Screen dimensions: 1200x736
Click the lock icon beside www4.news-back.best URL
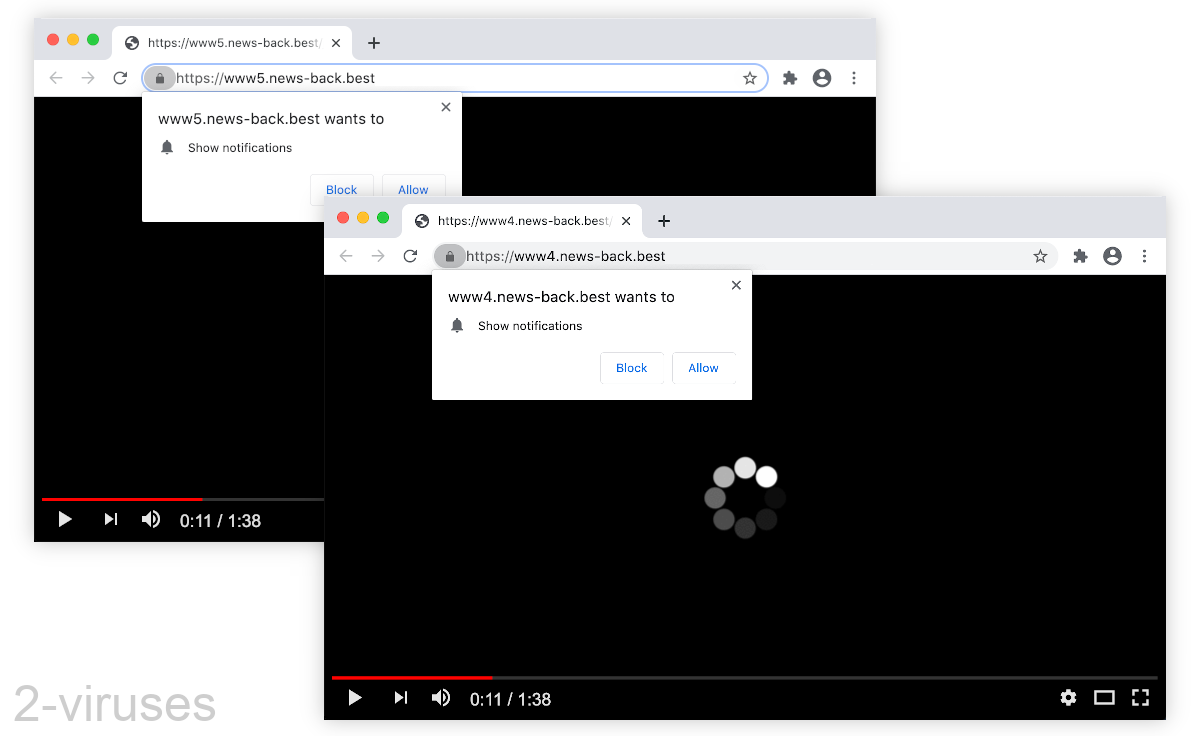[x=450, y=256]
